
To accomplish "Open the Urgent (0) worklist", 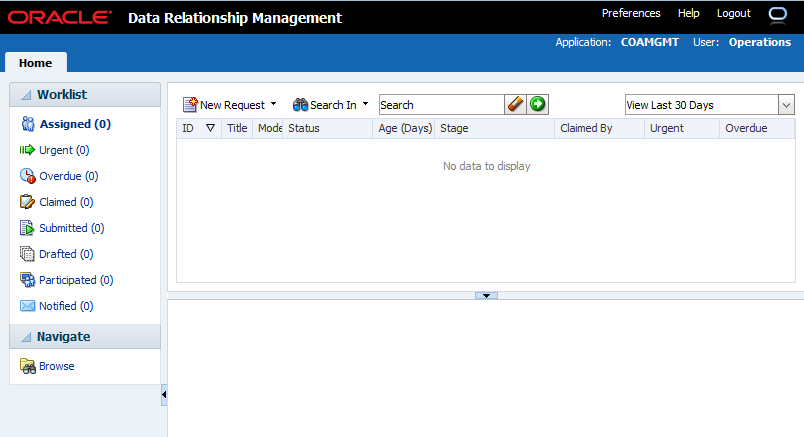I will coord(64,150).
